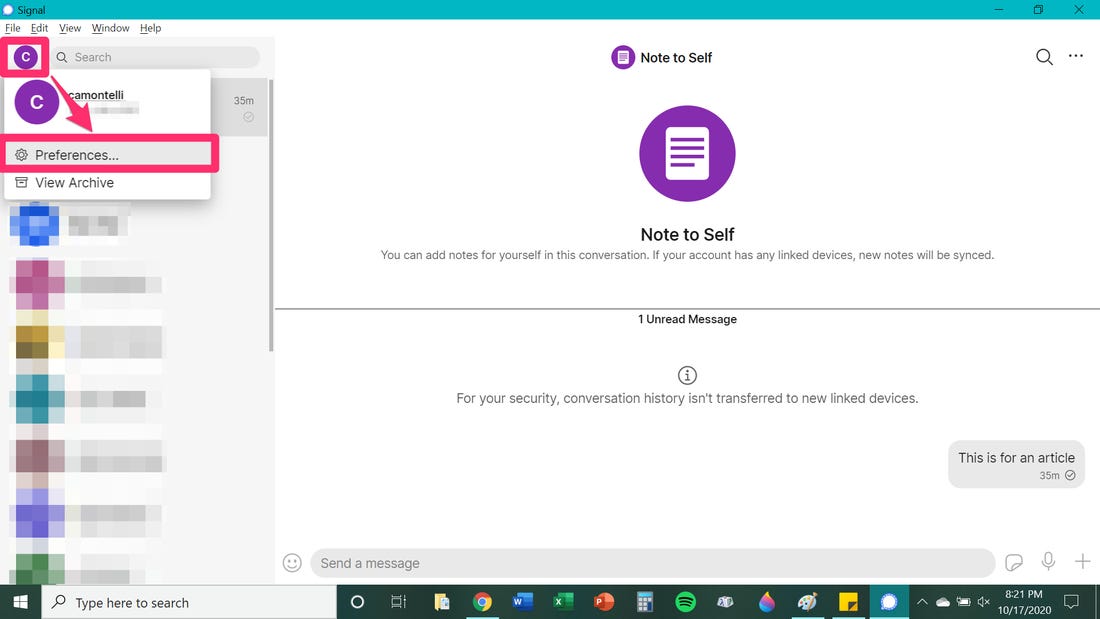Open Task View on the taskbar
The width and height of the screenshot is (1100, 619).
coord(398,602)
